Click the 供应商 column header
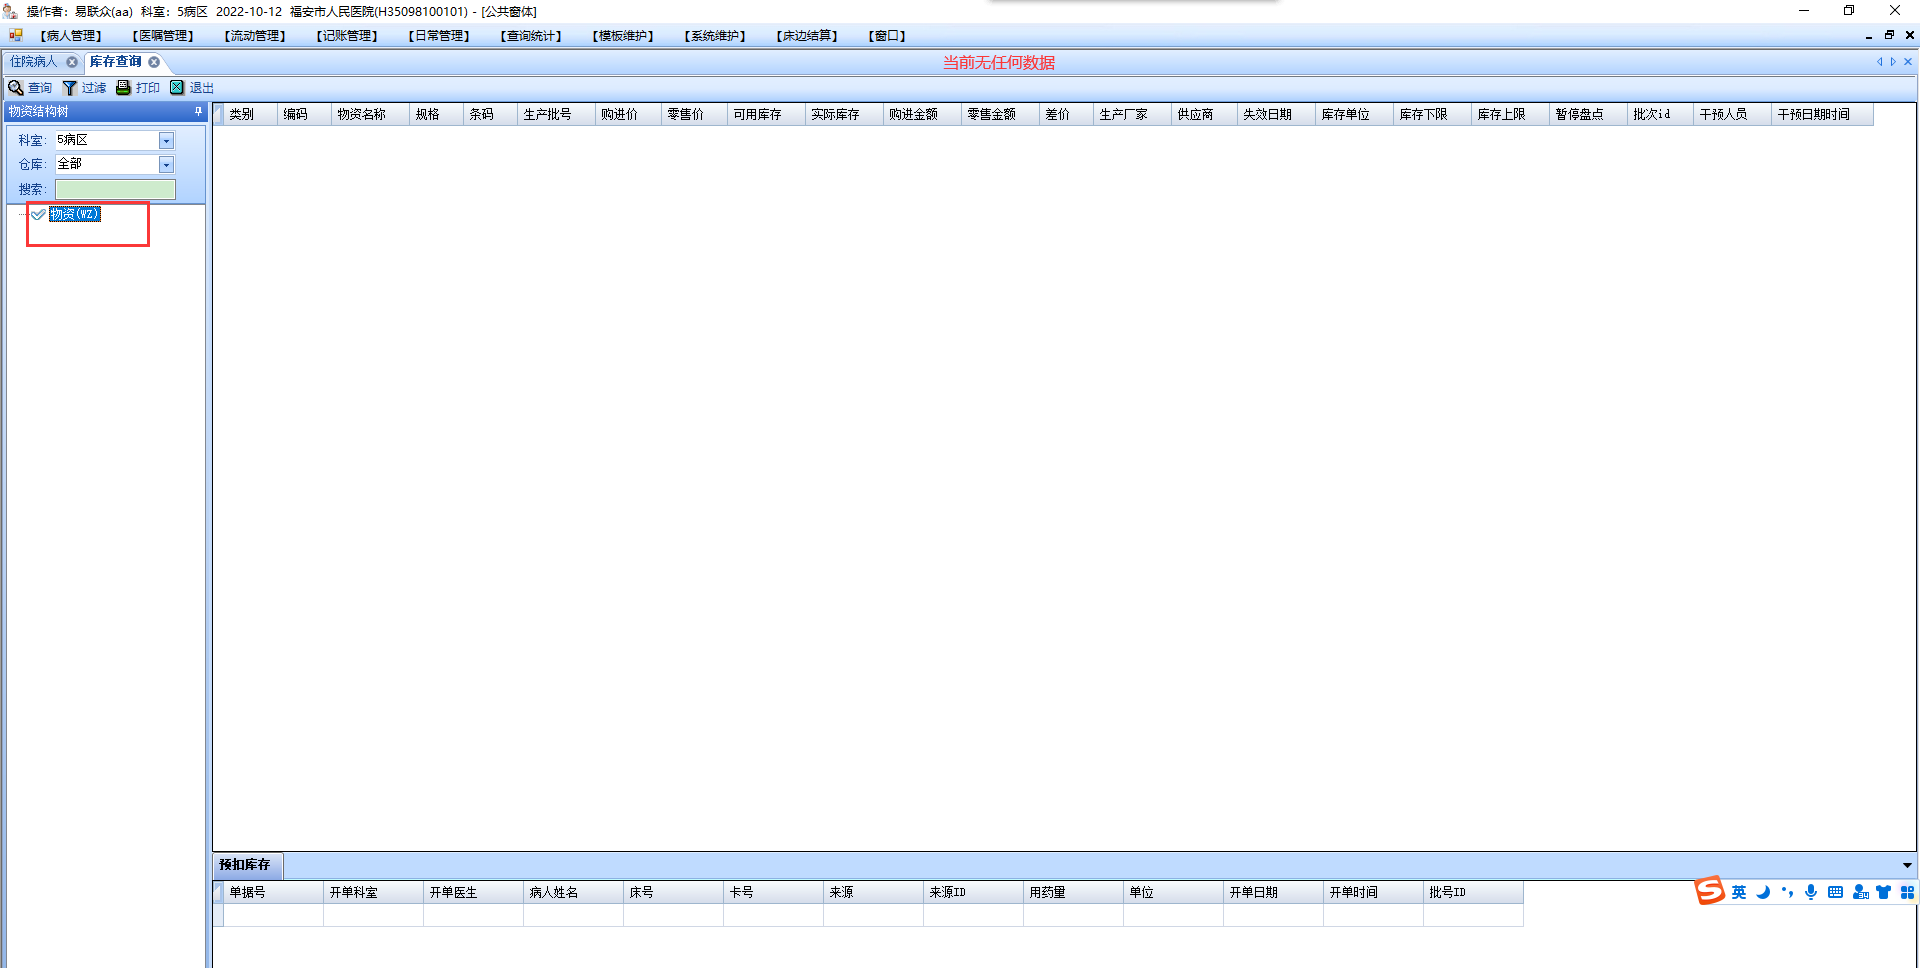This screenshot has height=968, width=1920. [1205, 115]
